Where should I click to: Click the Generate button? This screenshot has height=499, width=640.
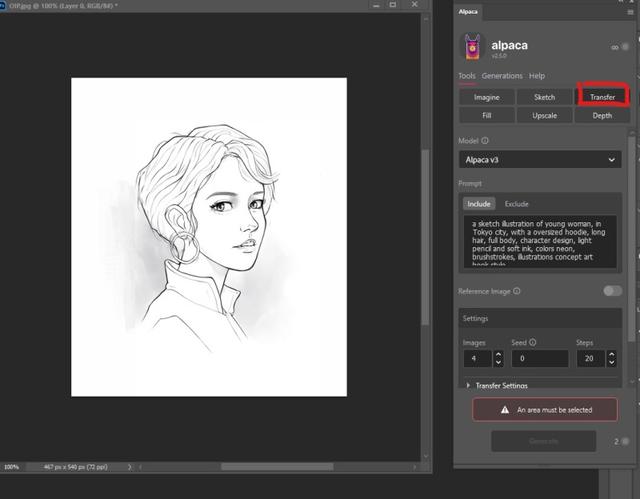(x=543, y=441)
